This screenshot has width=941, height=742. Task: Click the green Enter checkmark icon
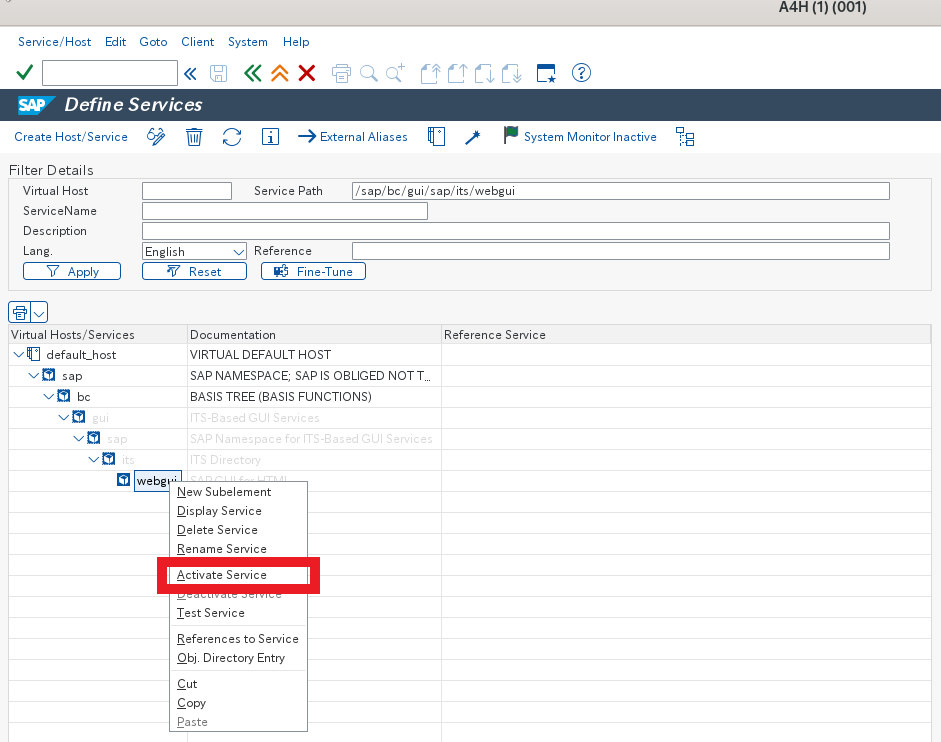[25, 73]
